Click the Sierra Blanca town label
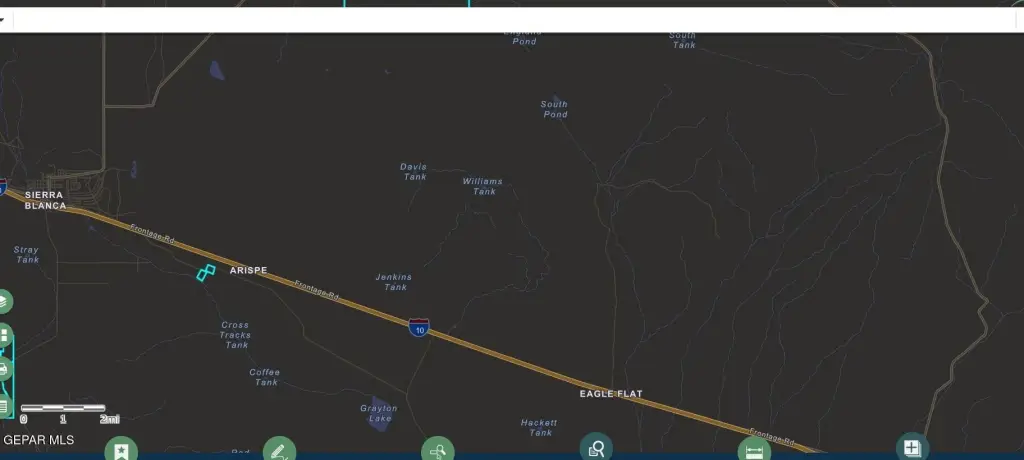The width and height of the screenshot is (1024, 460). 45,200
